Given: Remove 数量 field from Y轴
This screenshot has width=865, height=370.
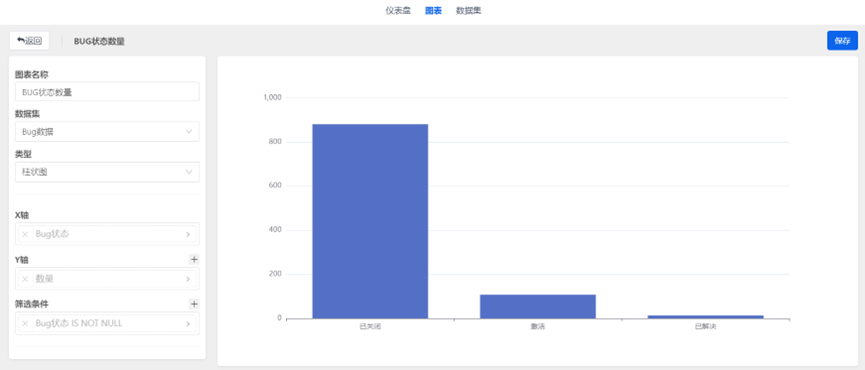Looking at the screenshot, I should coord(25,279).
